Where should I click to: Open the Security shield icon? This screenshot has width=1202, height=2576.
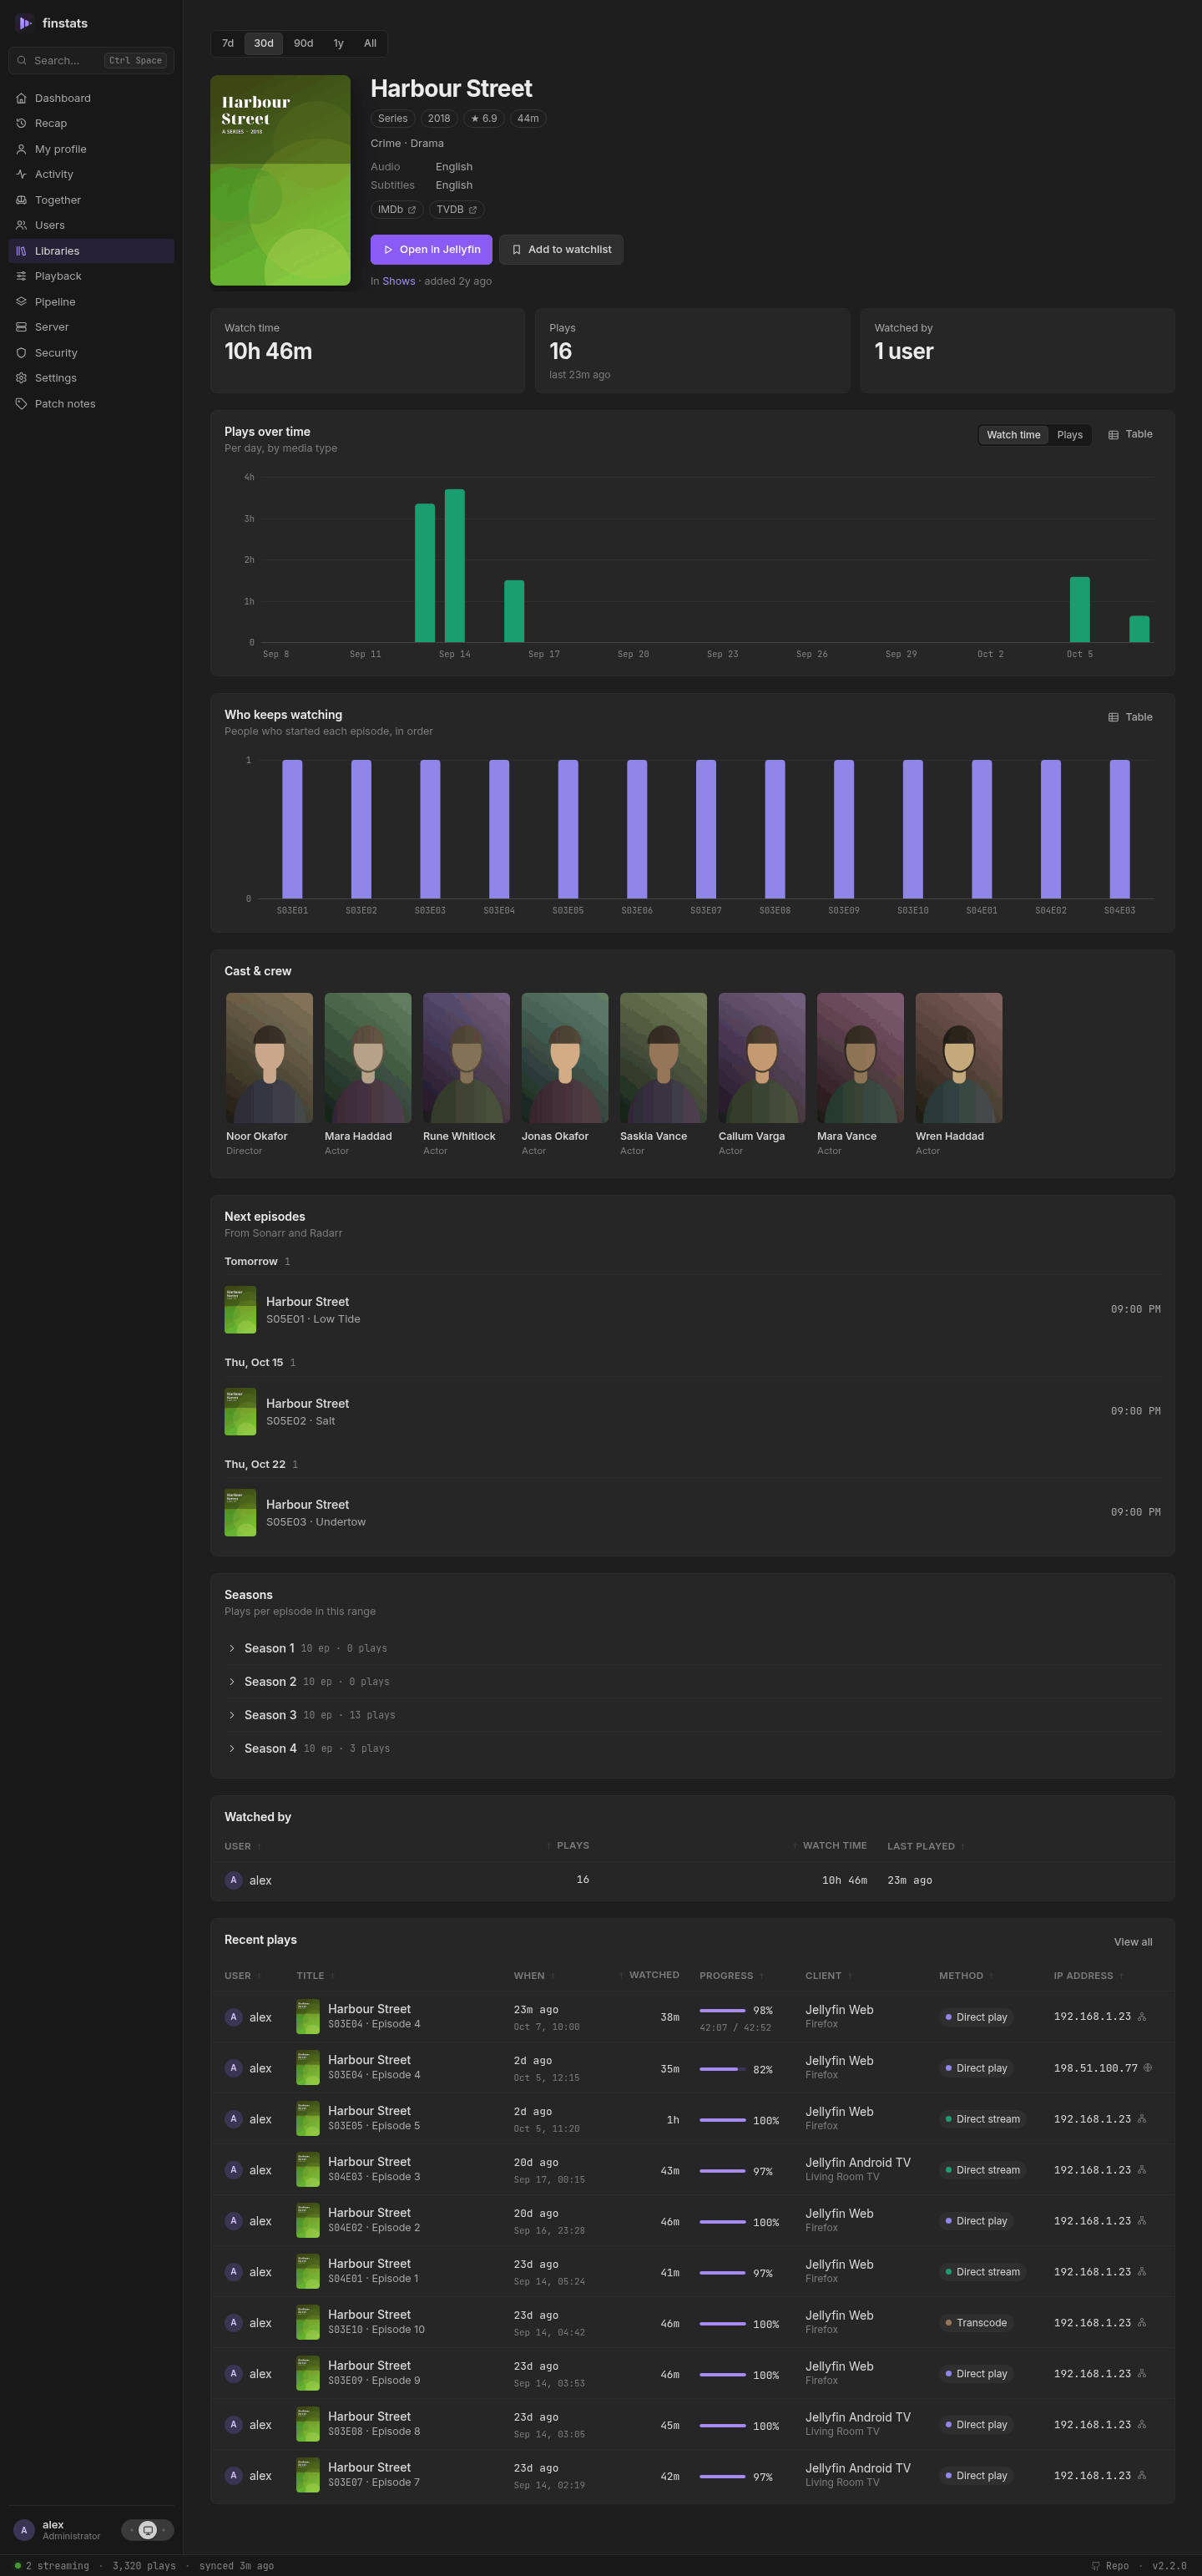pyautogui.click(x=21, y=353)
